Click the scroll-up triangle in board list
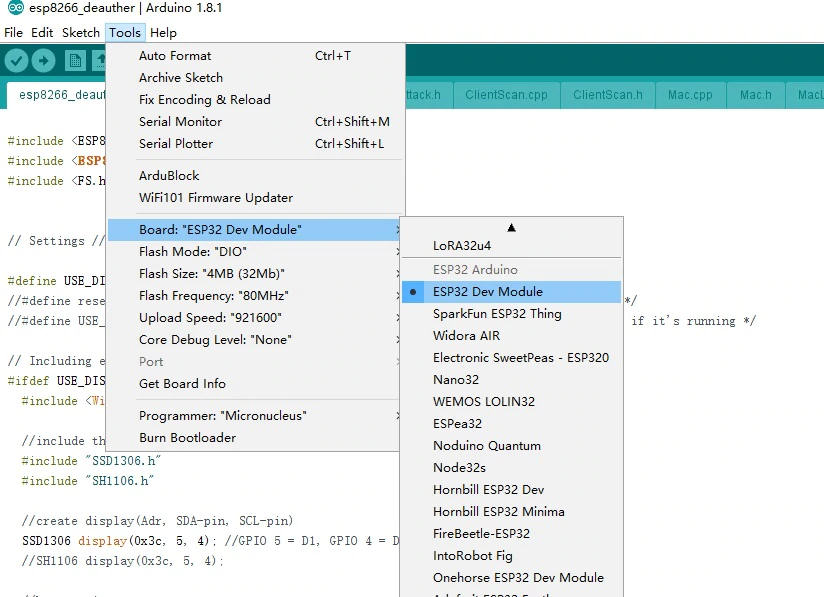 (511, 228)
